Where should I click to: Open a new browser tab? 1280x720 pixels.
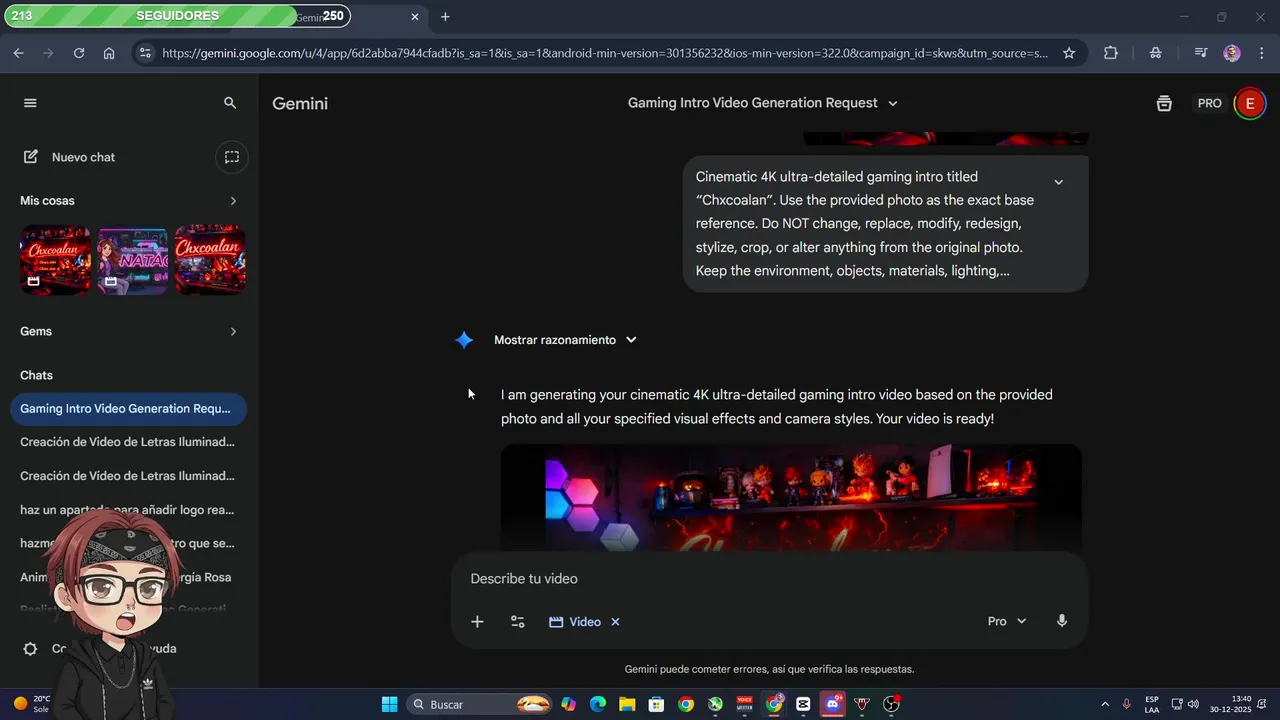coord(445,17)
